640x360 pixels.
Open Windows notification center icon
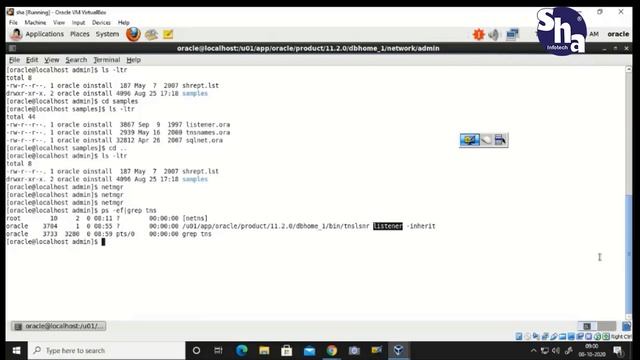pos(618,351)
